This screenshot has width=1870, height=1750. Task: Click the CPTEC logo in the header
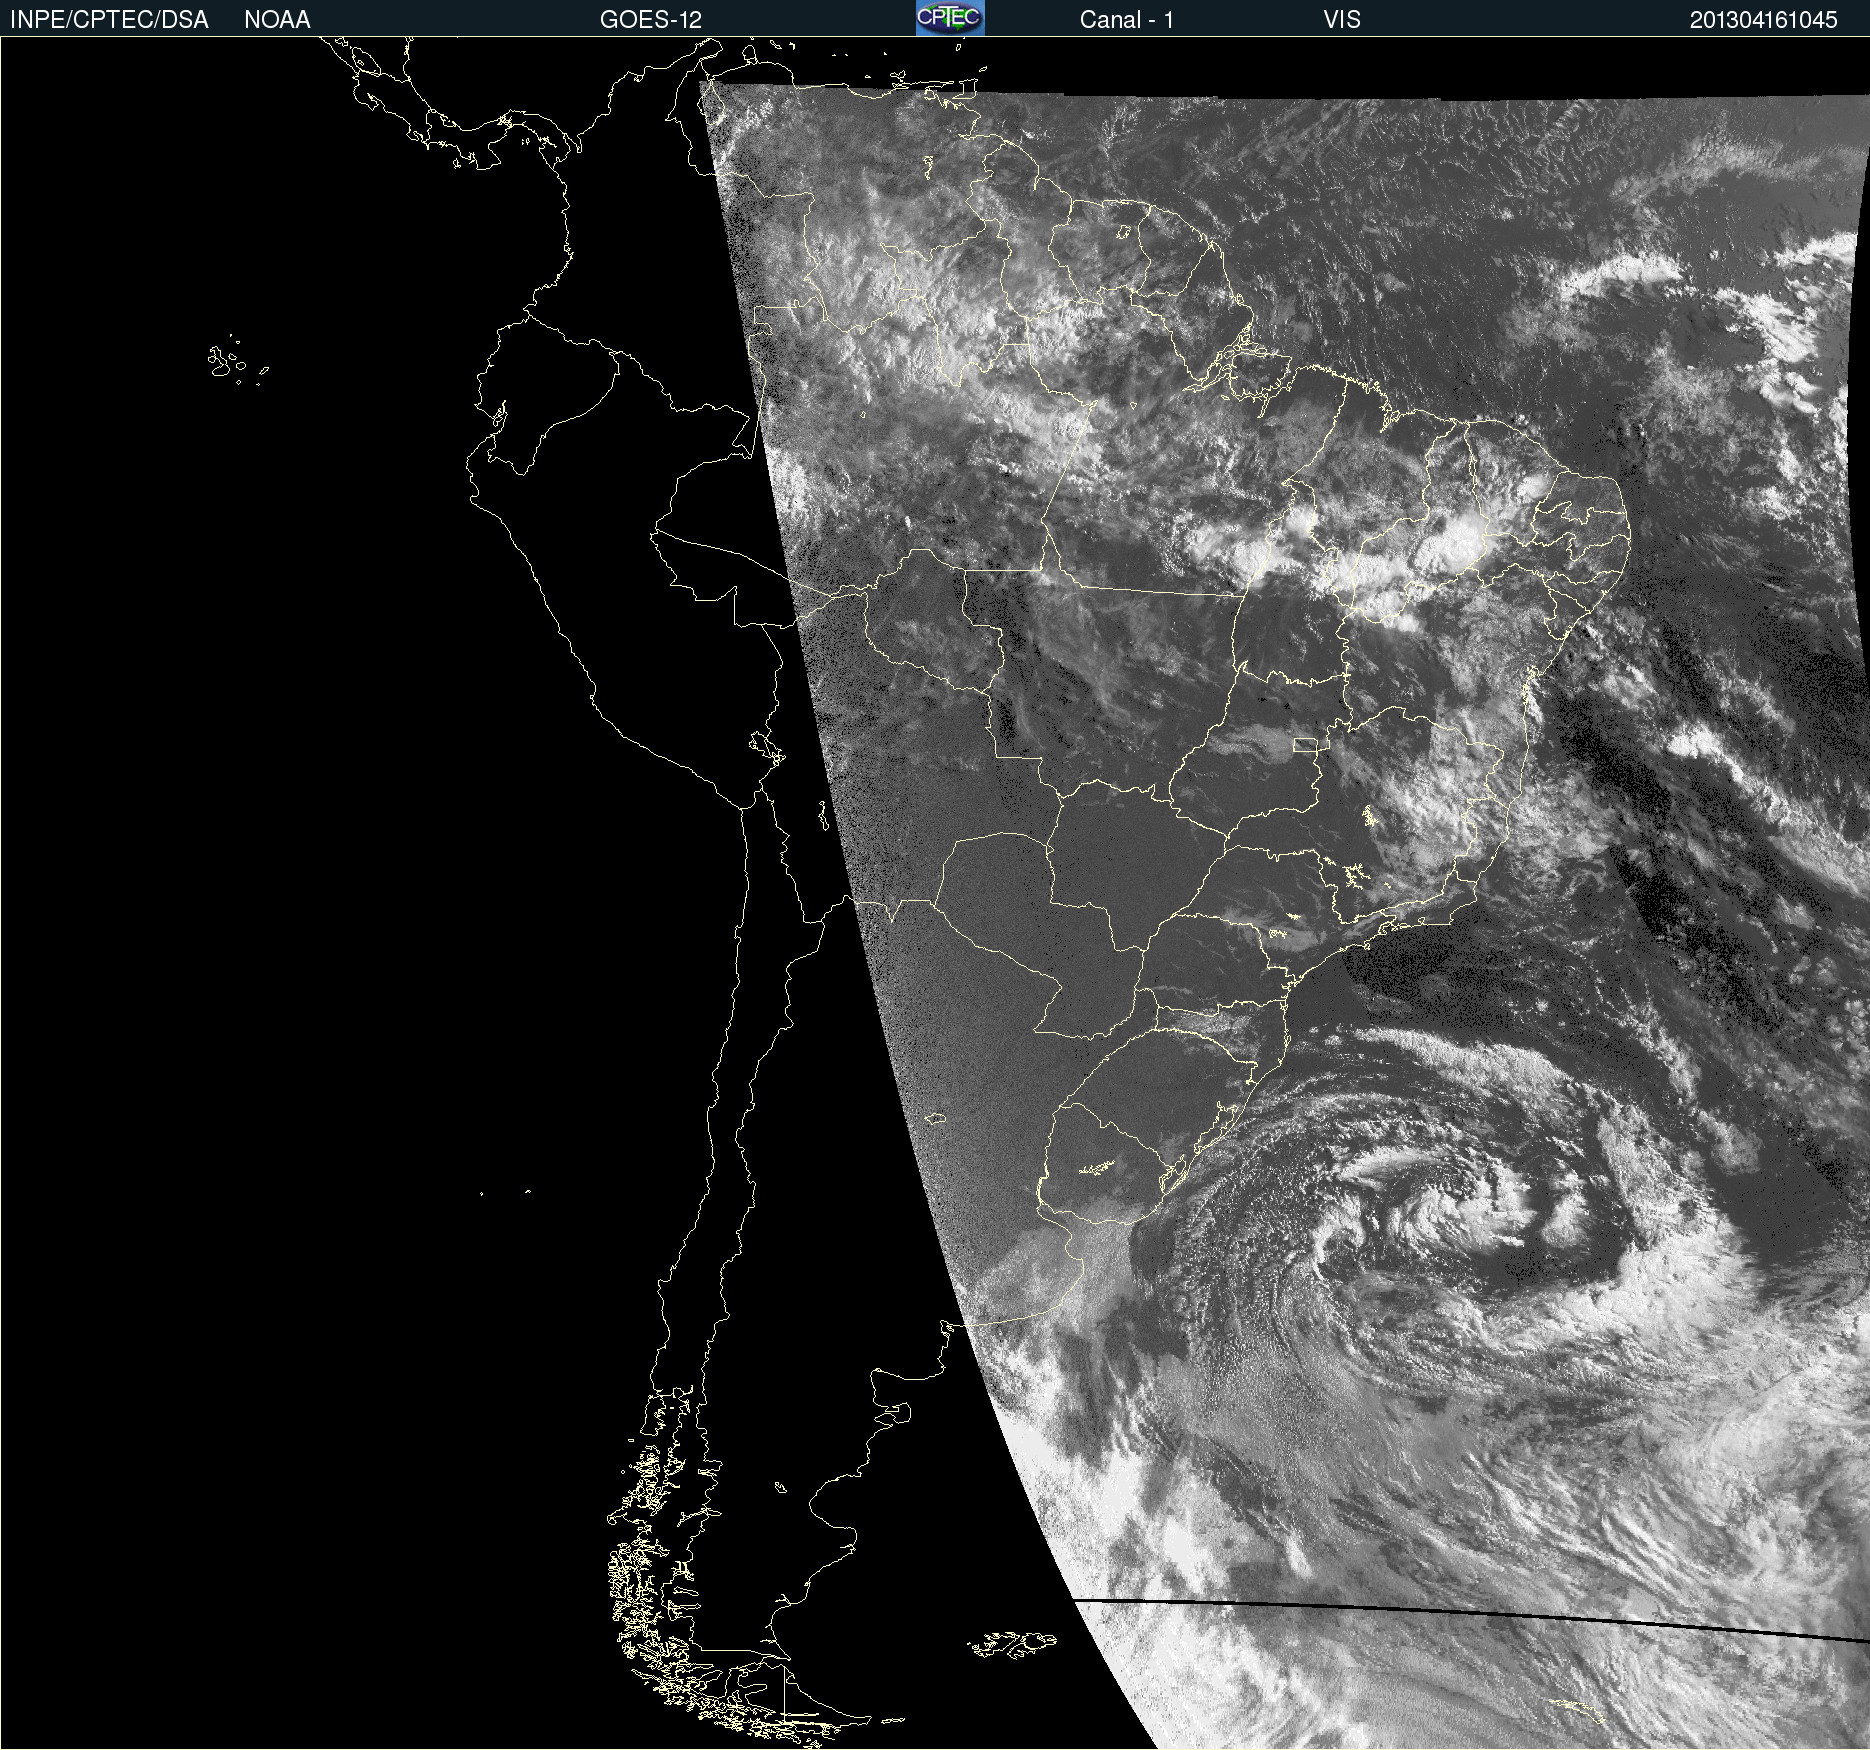pos(950,18)
